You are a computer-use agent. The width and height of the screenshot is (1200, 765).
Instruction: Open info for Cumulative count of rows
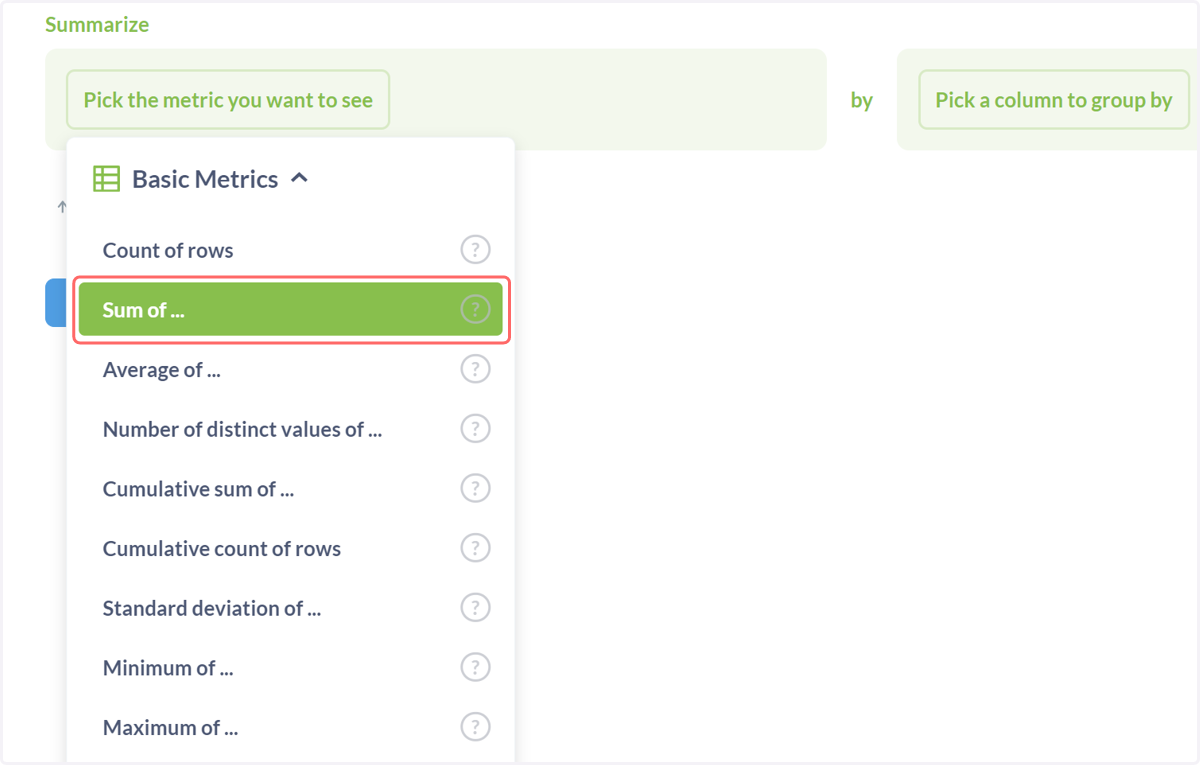(475, 548)
